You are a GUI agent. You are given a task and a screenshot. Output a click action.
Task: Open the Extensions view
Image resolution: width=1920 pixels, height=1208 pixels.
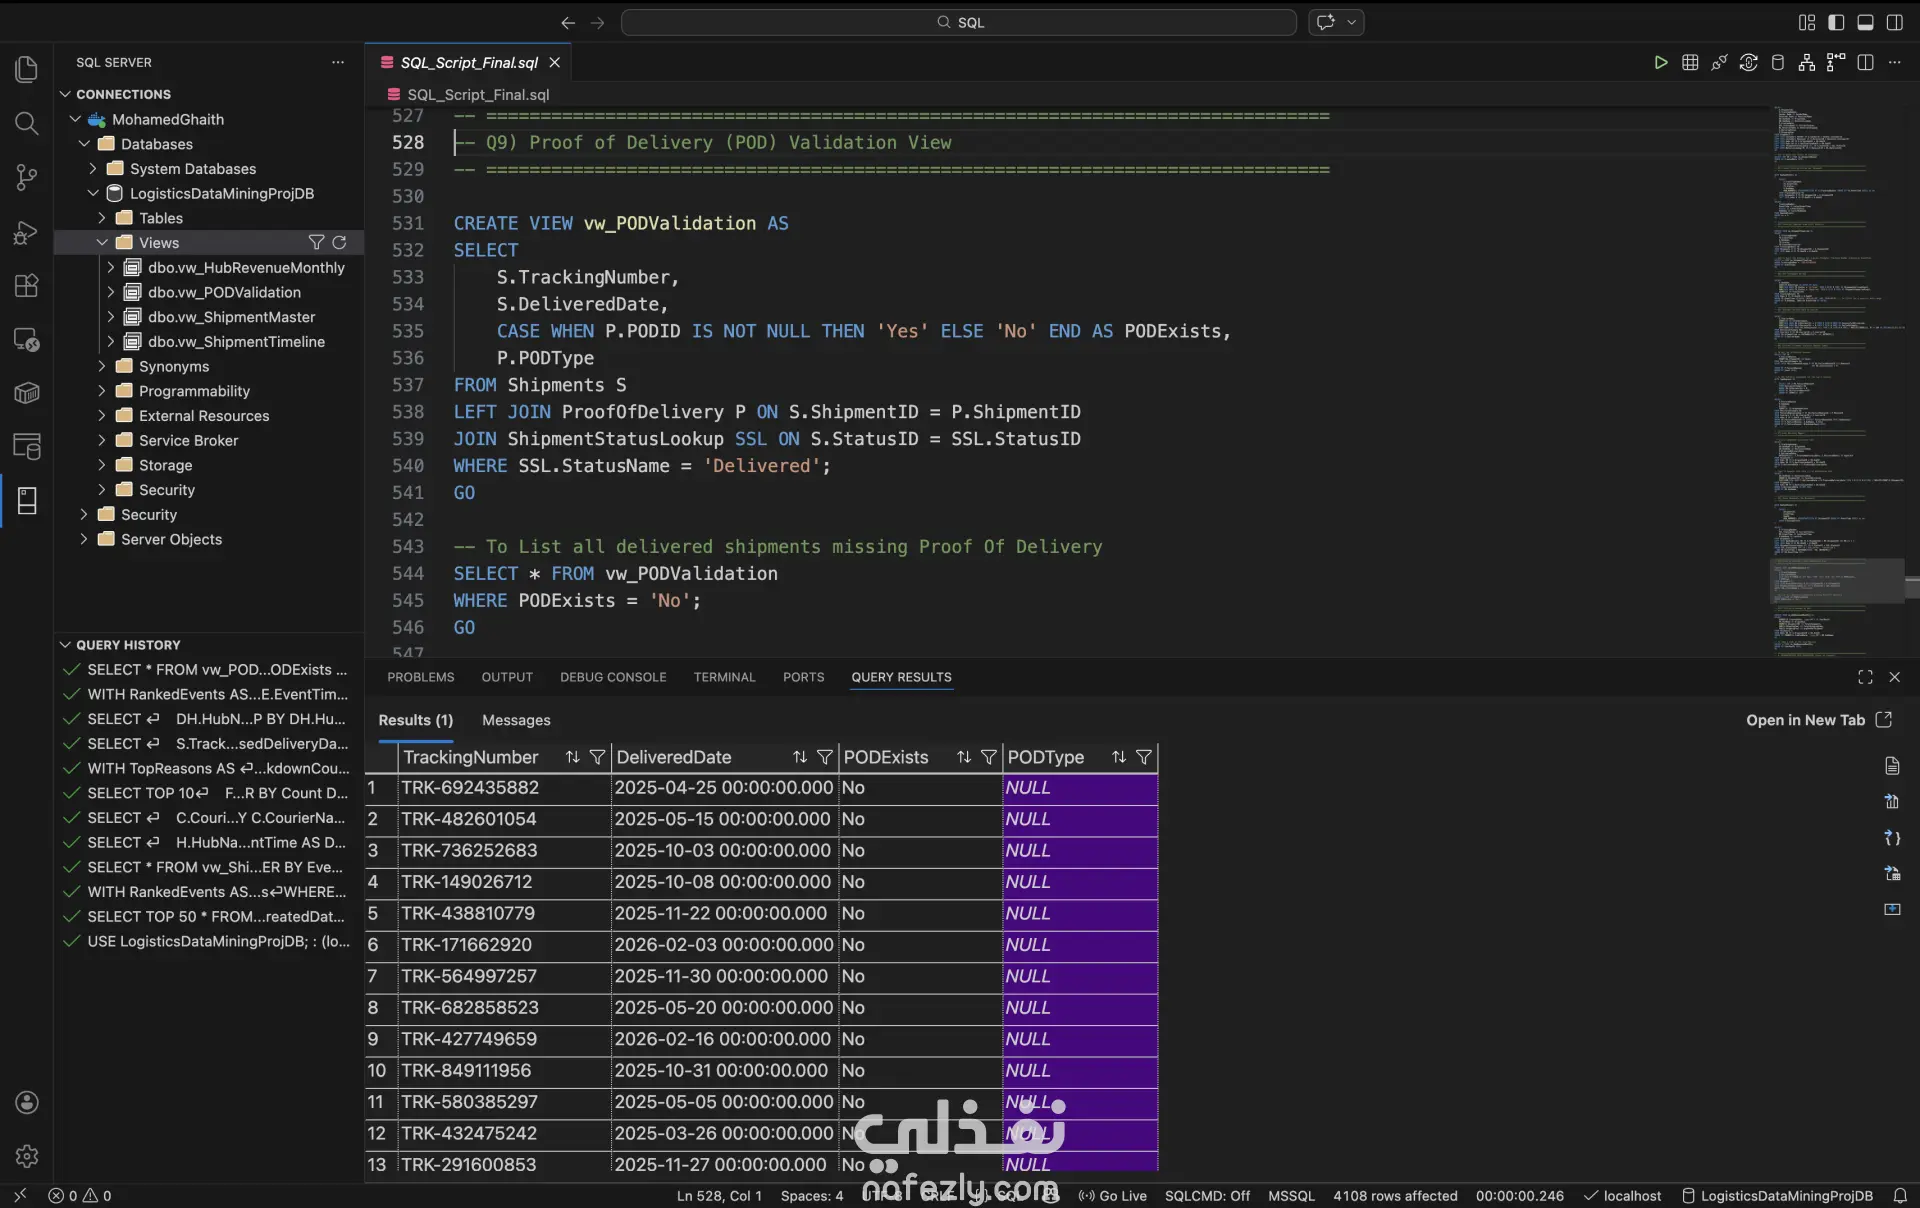(27, 286)
